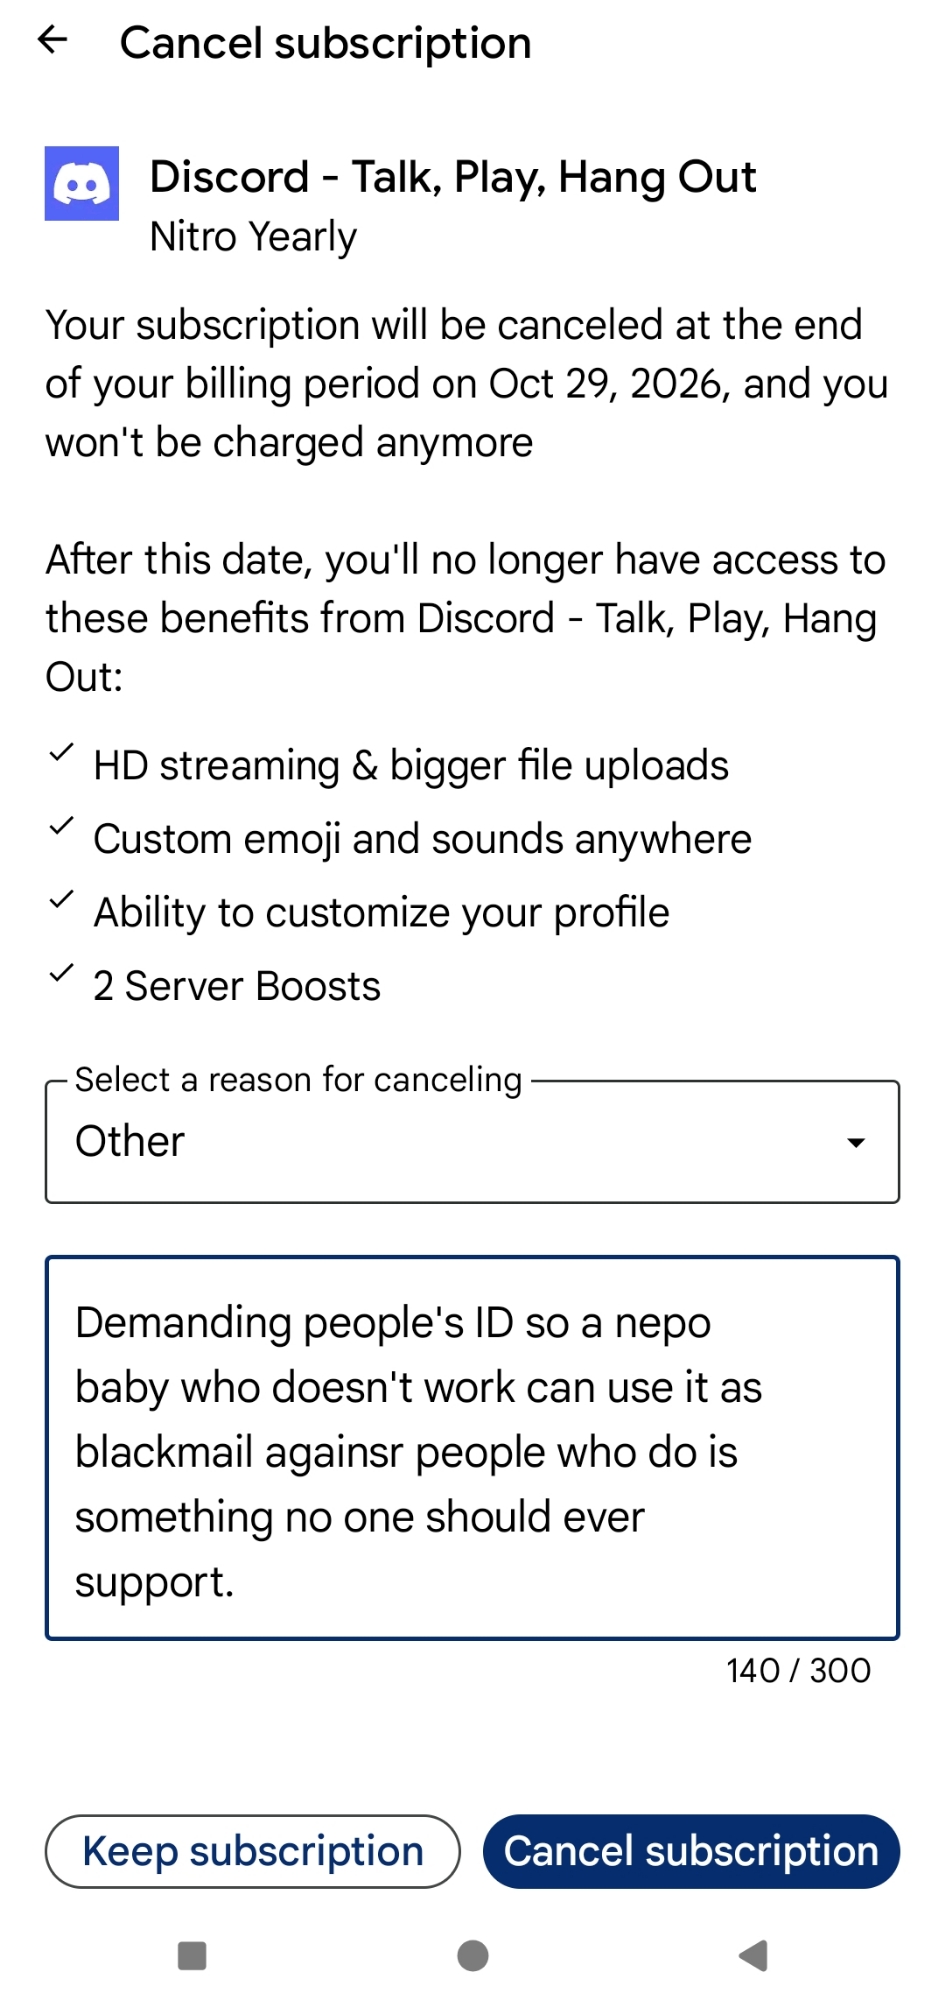Tap the checkmark next to 2 Server Boosts
945x2000 pixels.
(61, 973)
